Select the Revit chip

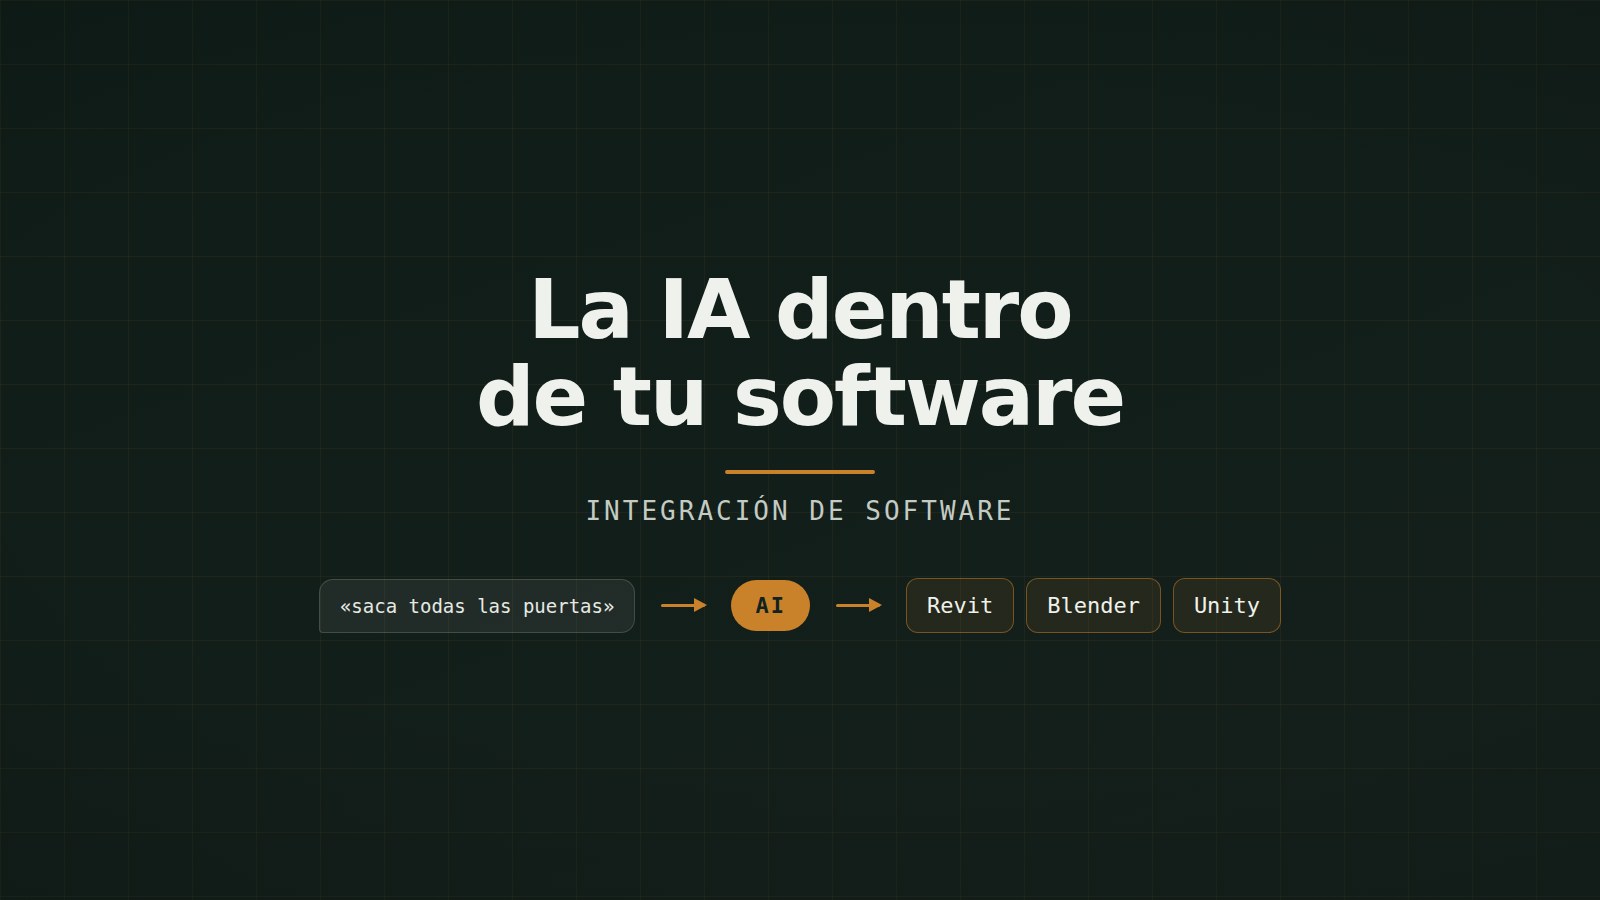click(960, 606)
